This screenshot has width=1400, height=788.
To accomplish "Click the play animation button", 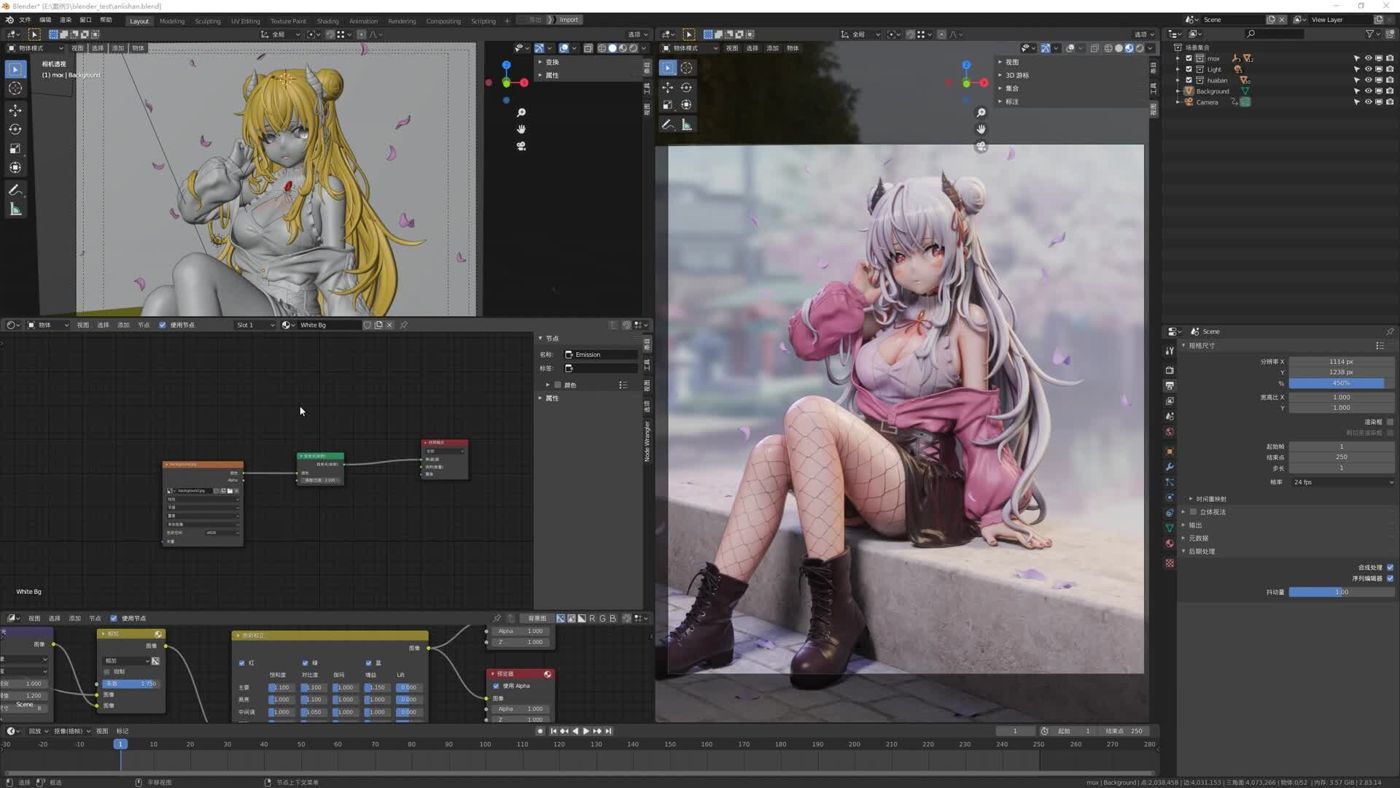I will click(x=586, y=731).
